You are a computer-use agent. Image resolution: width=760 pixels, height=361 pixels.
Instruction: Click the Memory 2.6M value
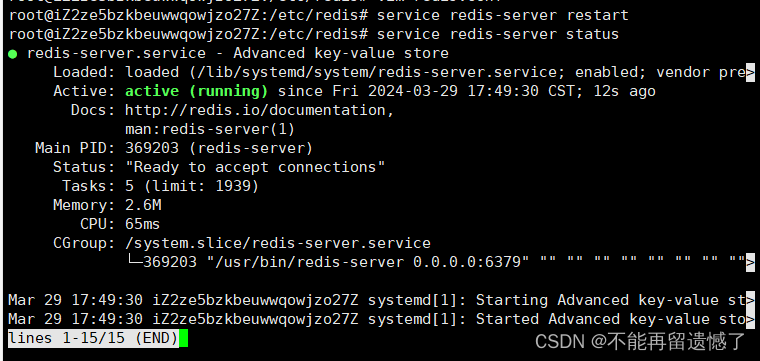[x=143, y=205]
